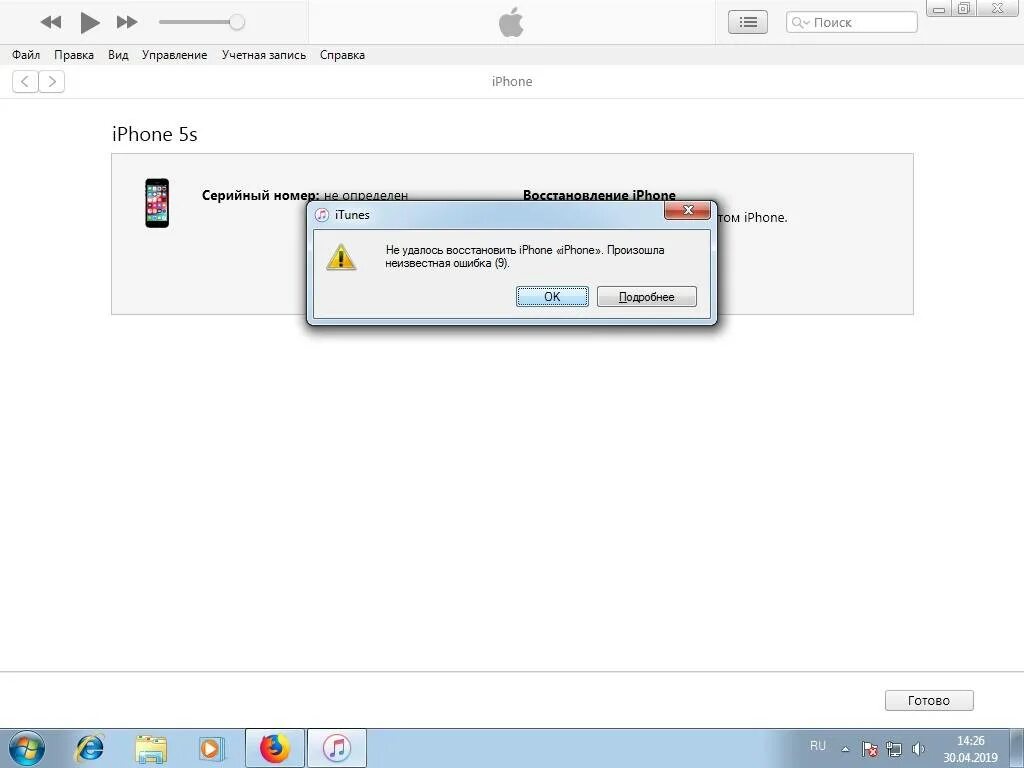Image resolution: width=1024 pixels, height=768 pixels.
Task: Click the speaker volume tray icon
Action: pos(918,748)
